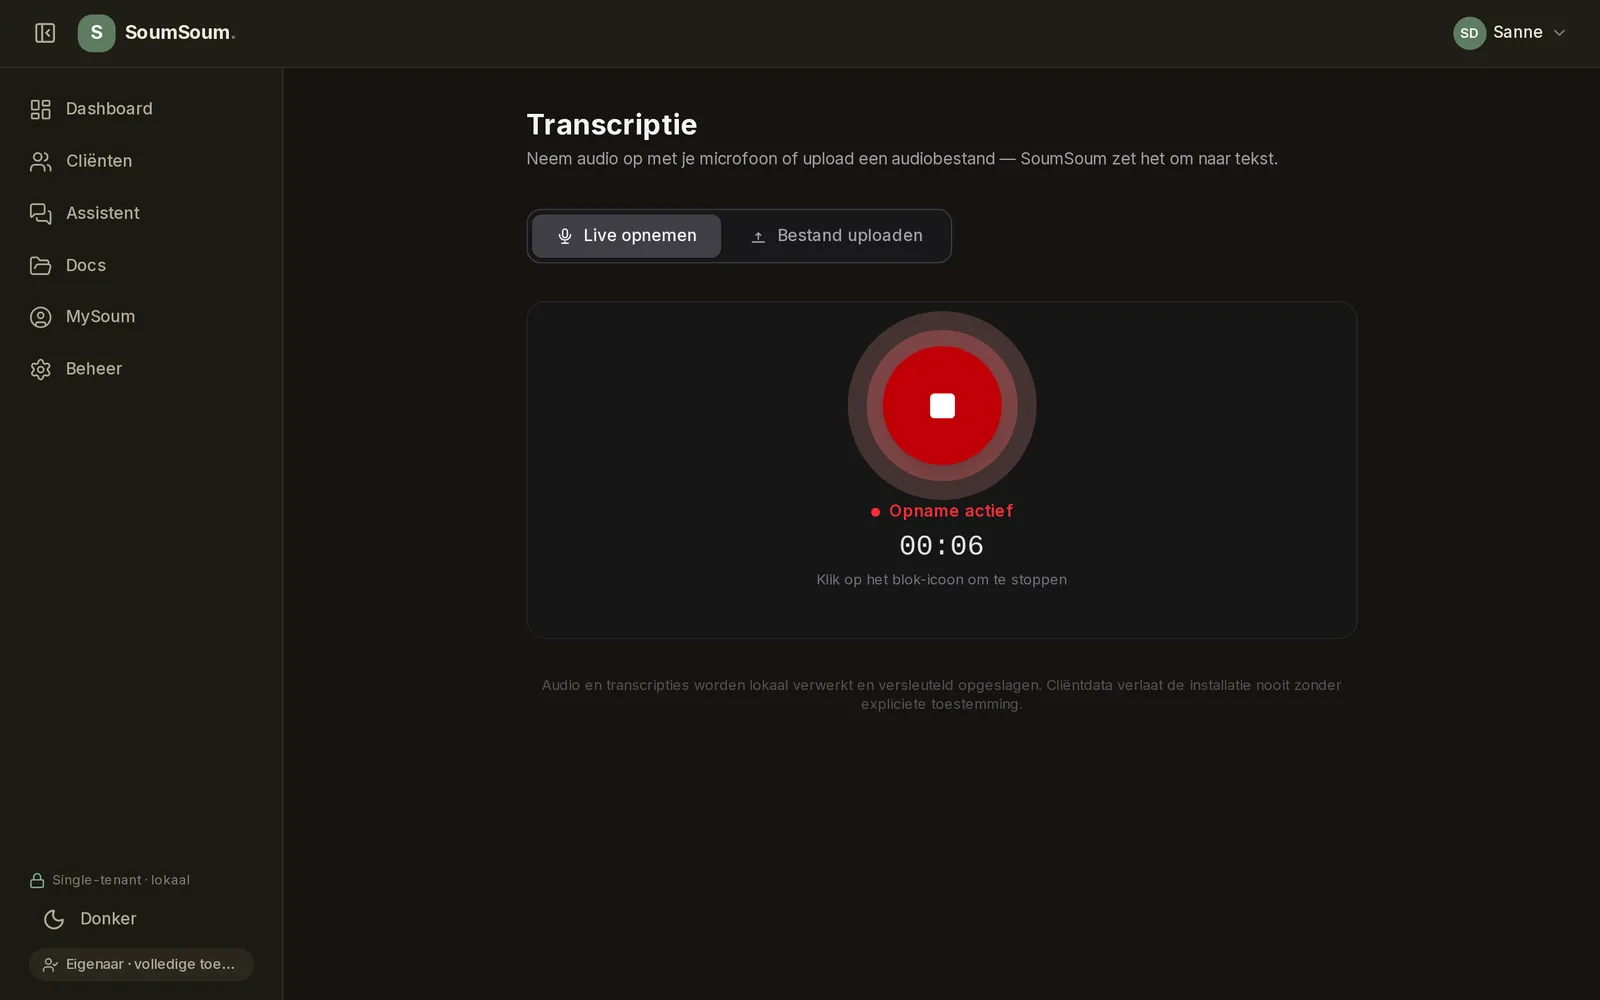Click the Assistent speech bubbles icon
The width and height of the screenshot is (1600, 1000).
(x=41, y=213)
